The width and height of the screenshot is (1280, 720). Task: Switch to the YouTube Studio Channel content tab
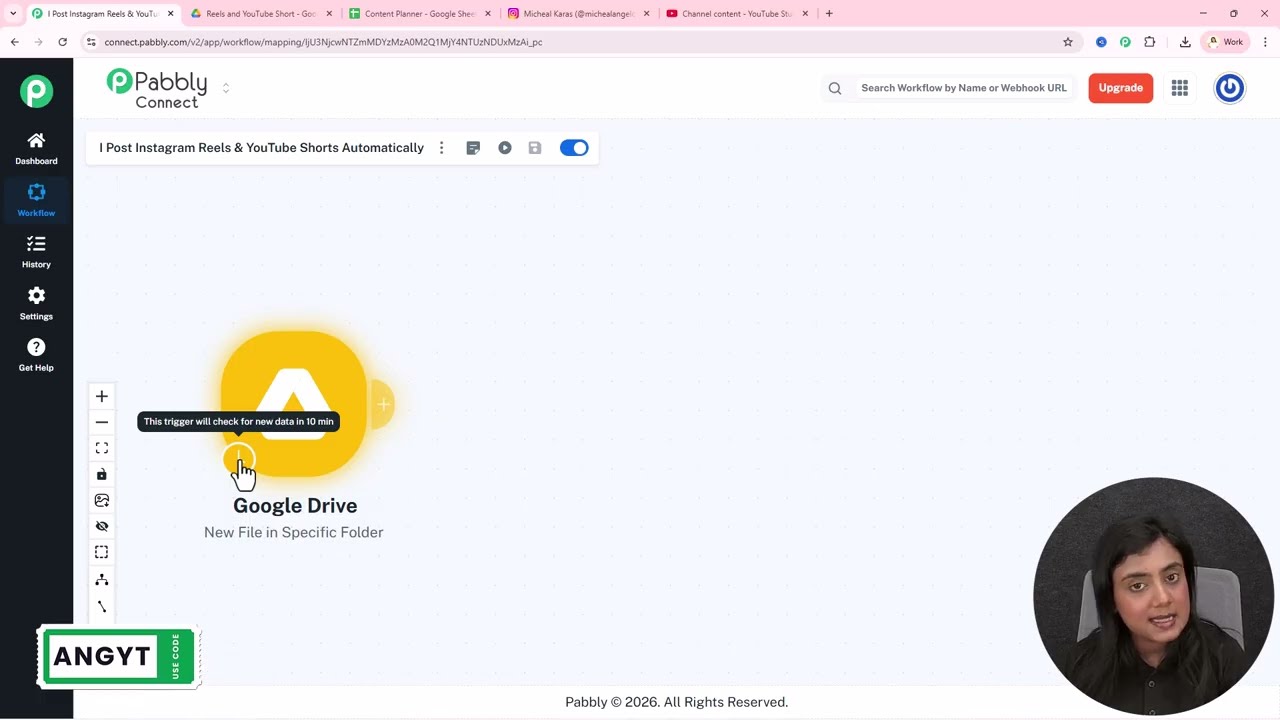click(737, 14)
